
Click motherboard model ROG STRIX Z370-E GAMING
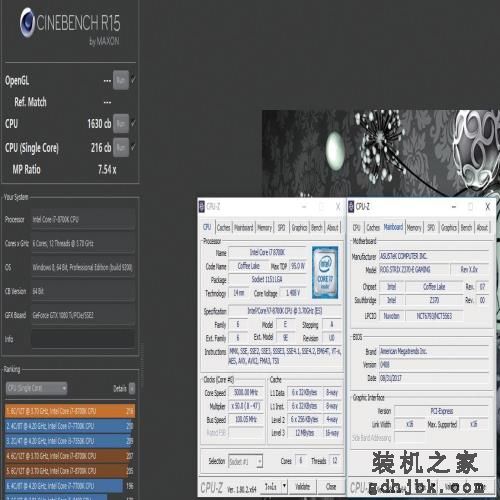click(414, 269)
